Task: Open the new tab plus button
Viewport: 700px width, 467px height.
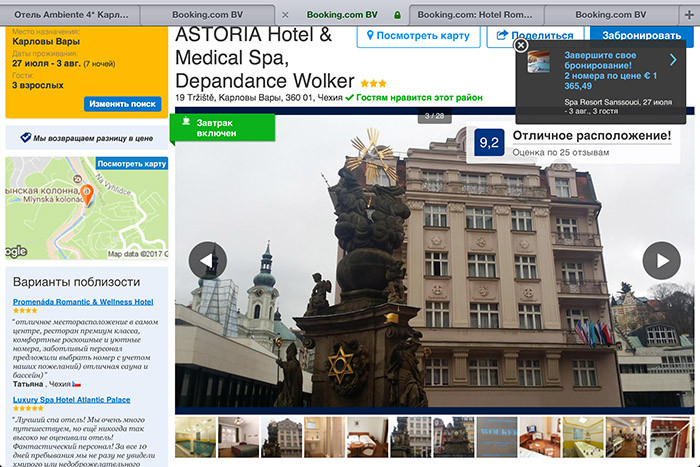Action: point(689,15)
